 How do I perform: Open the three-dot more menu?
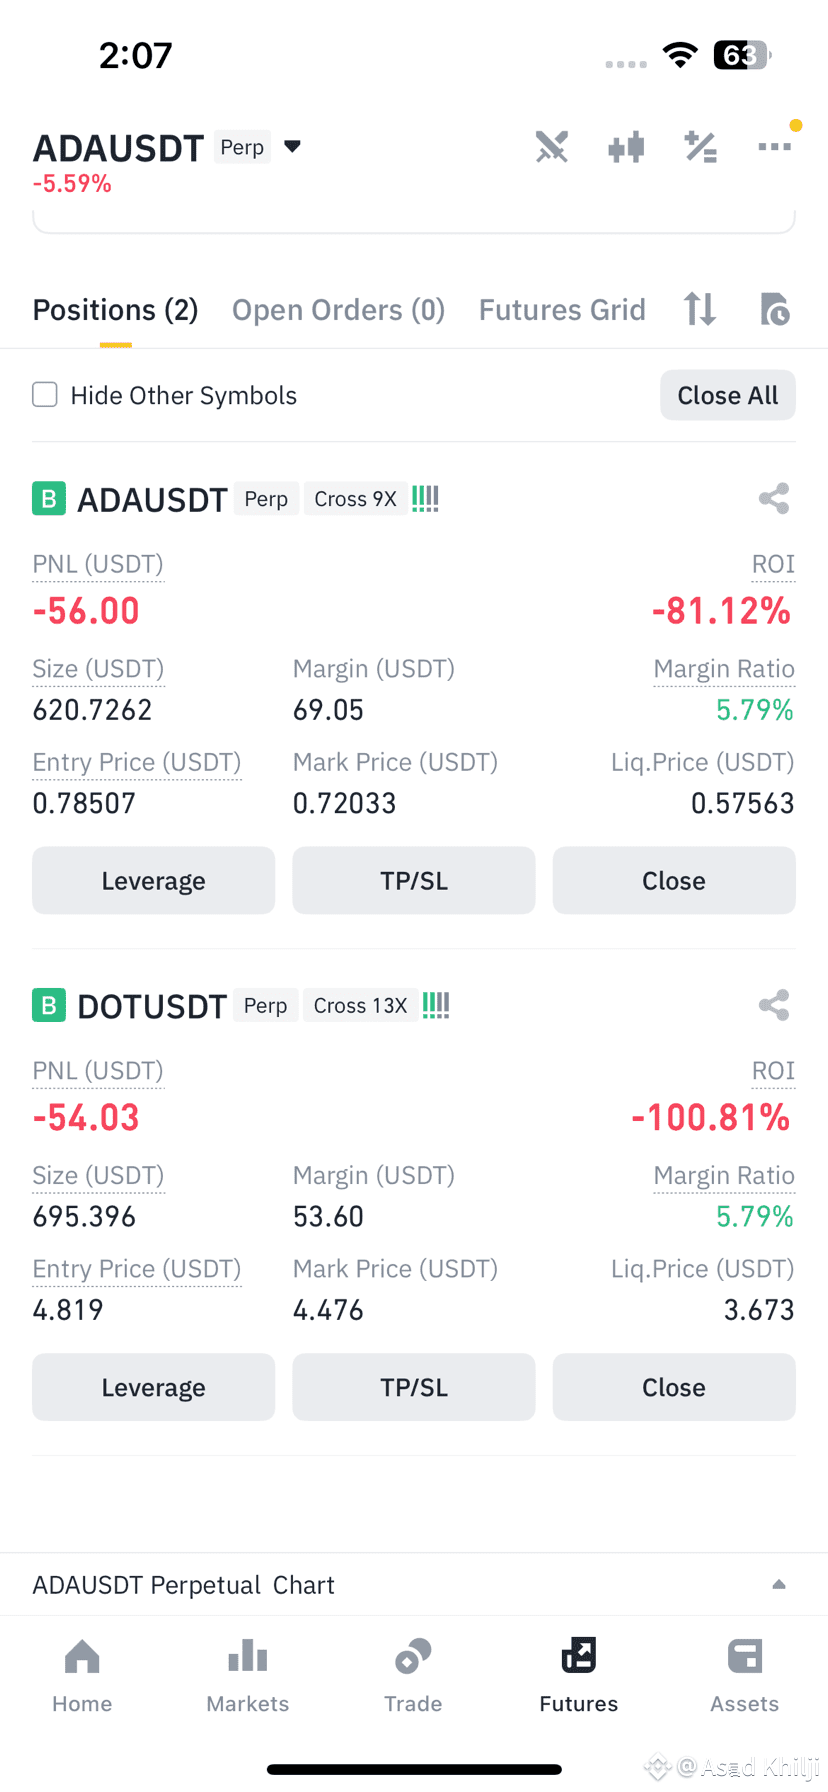(x=775, y=147)
